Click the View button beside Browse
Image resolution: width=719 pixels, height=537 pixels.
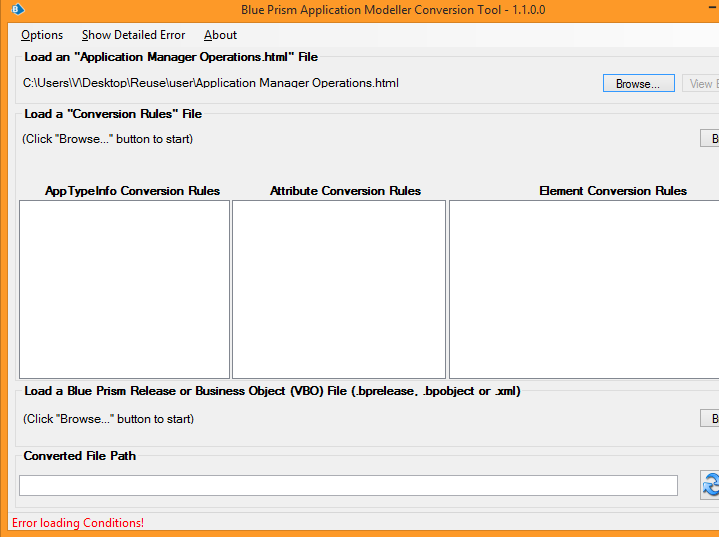click(x=701, y=83)
